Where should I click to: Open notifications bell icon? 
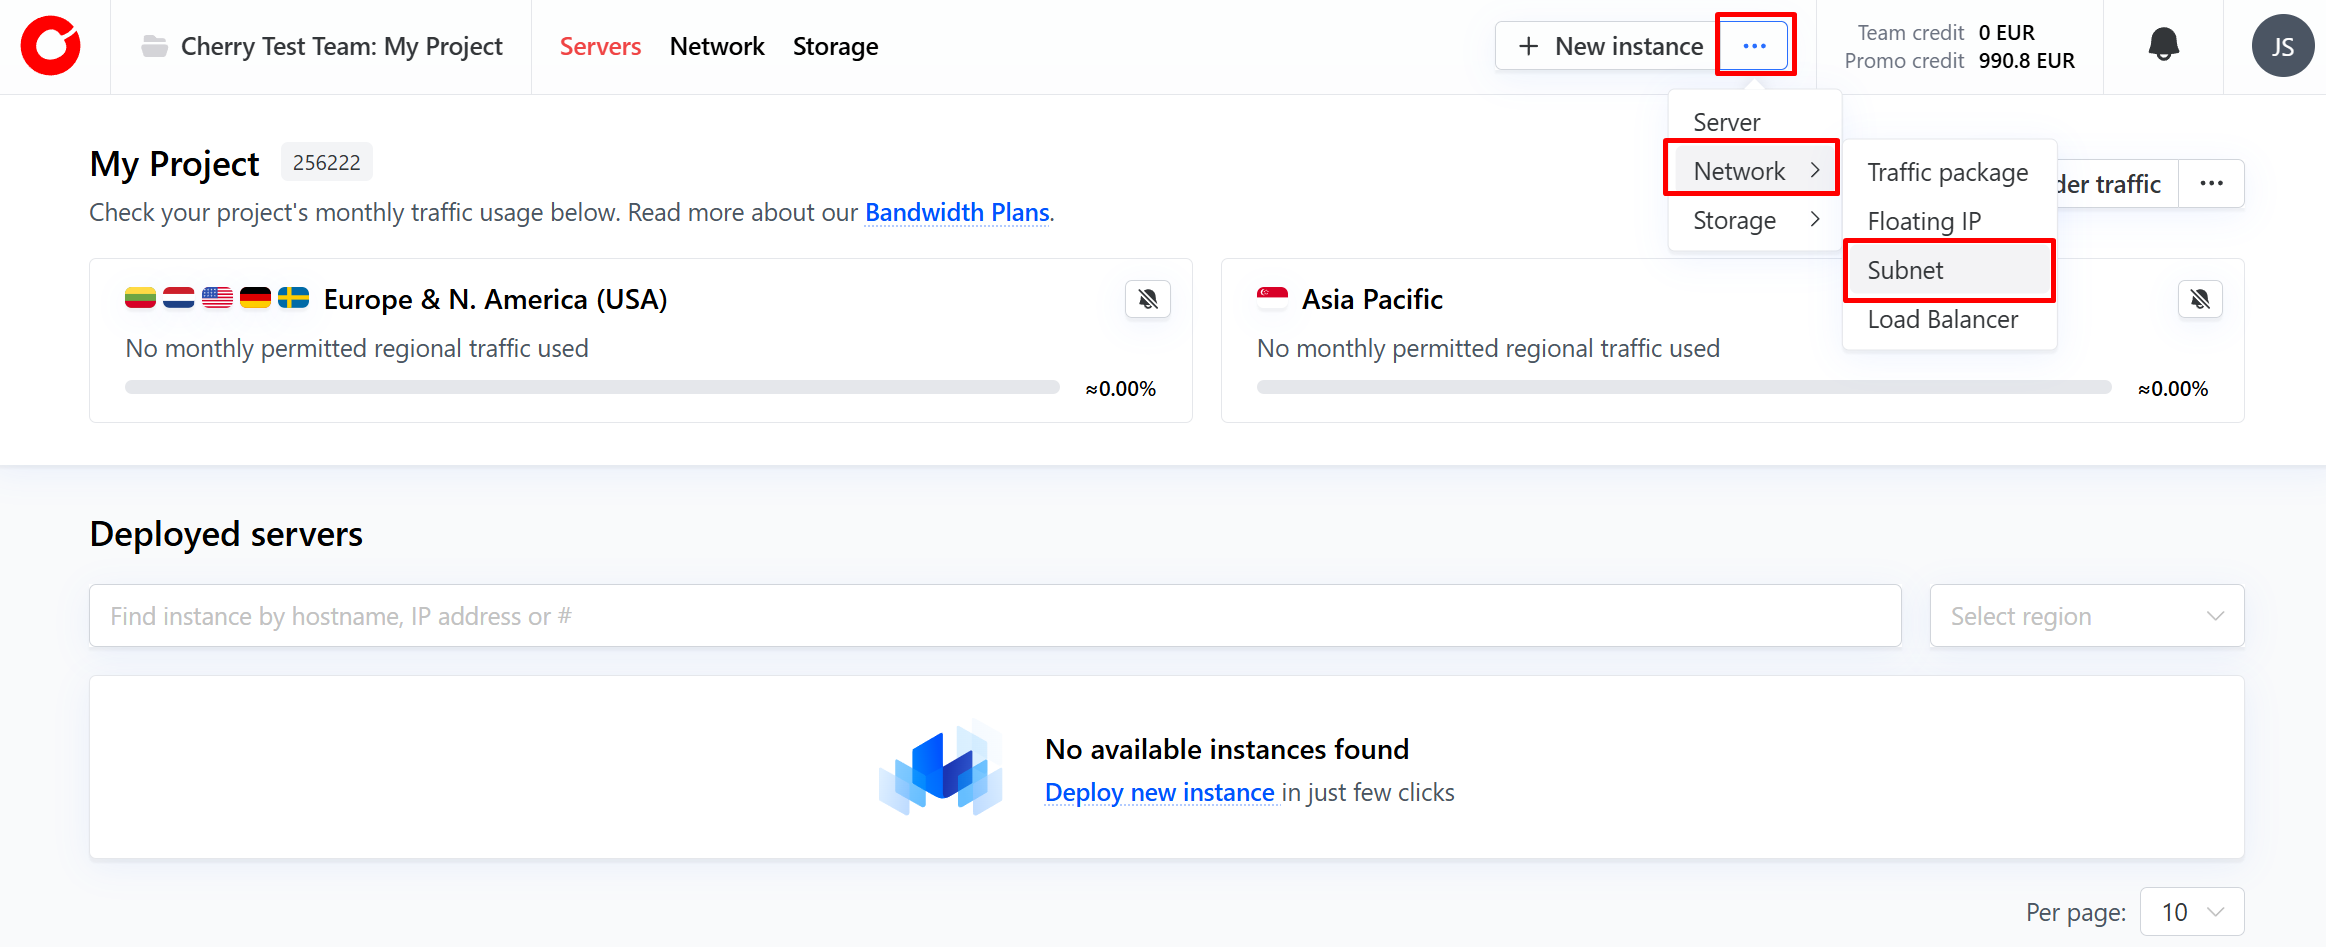tap(2163, 45)
